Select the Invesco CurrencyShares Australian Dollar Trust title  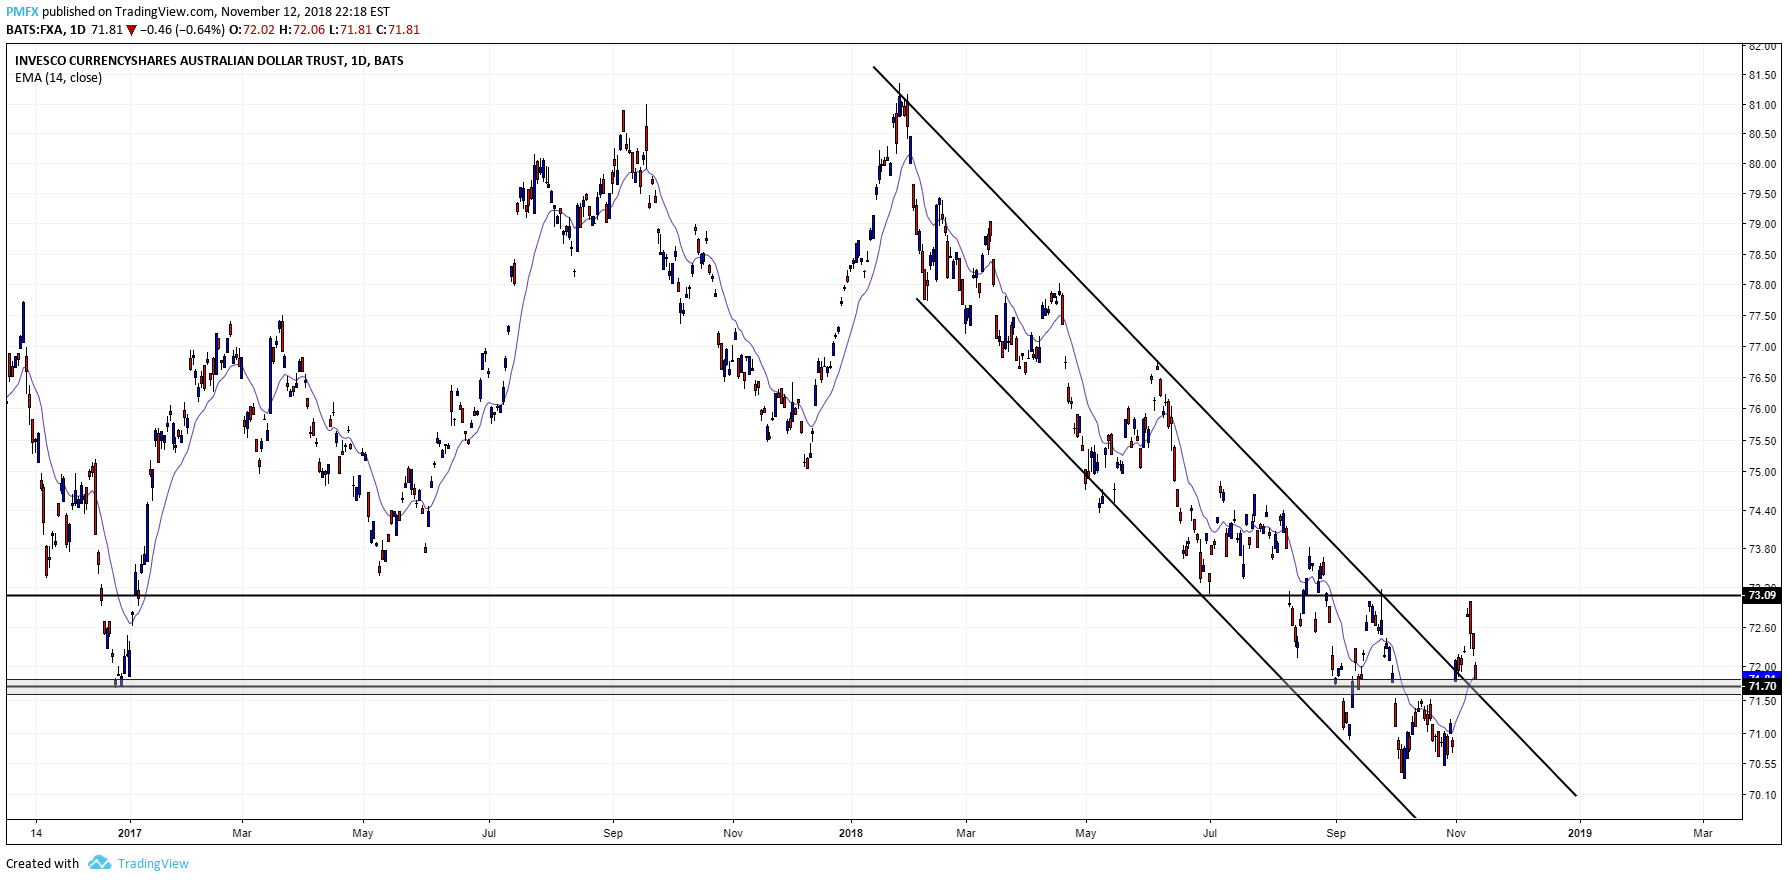point(209,61)
